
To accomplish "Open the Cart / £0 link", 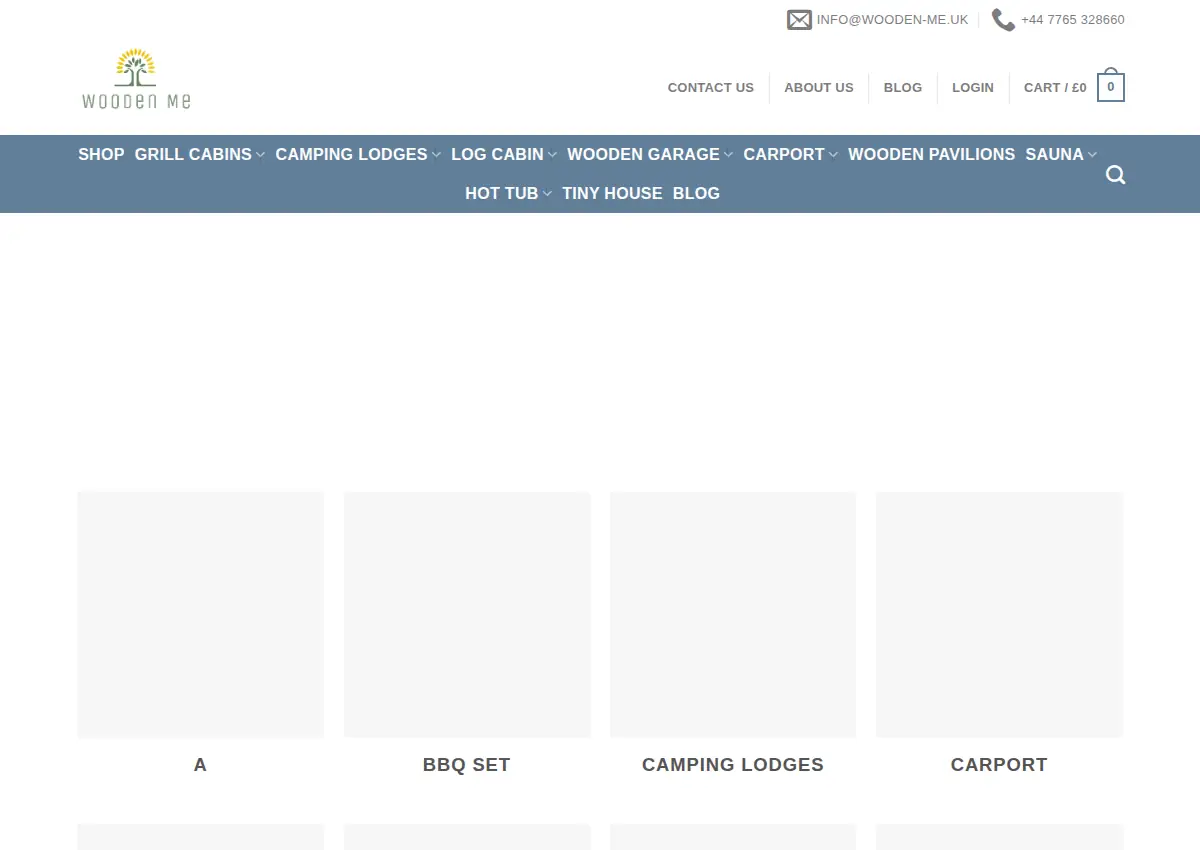I will point(1055,87).
